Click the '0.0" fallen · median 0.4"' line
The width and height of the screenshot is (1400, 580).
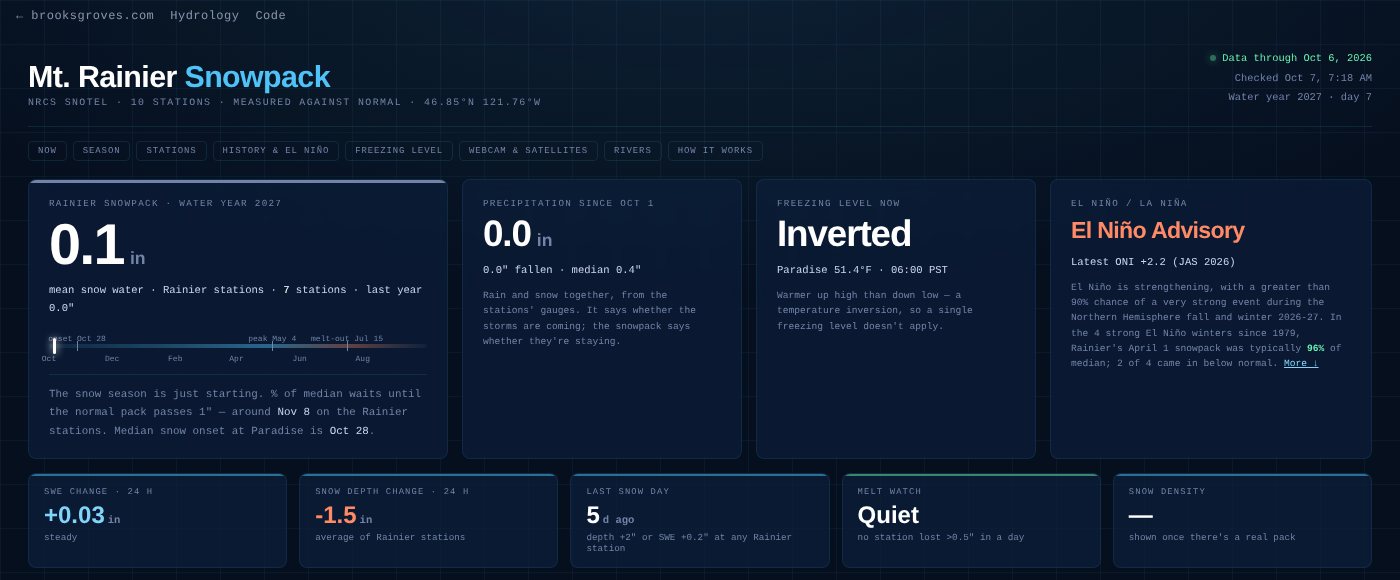pos(562,270)
